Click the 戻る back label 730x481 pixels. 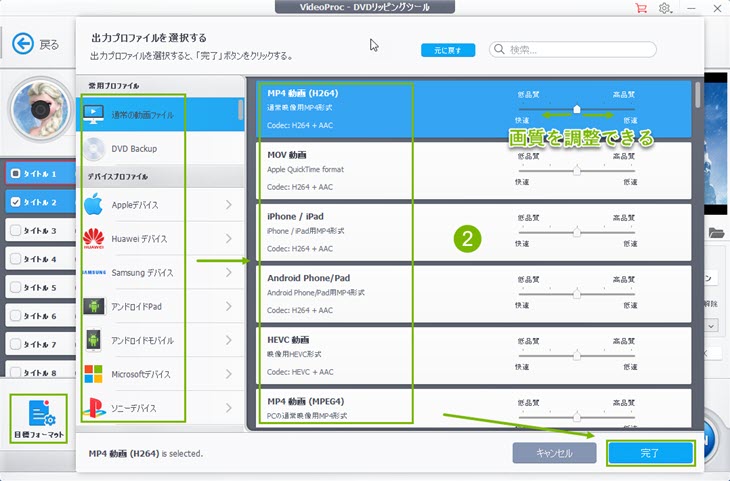tap(49, 45)
